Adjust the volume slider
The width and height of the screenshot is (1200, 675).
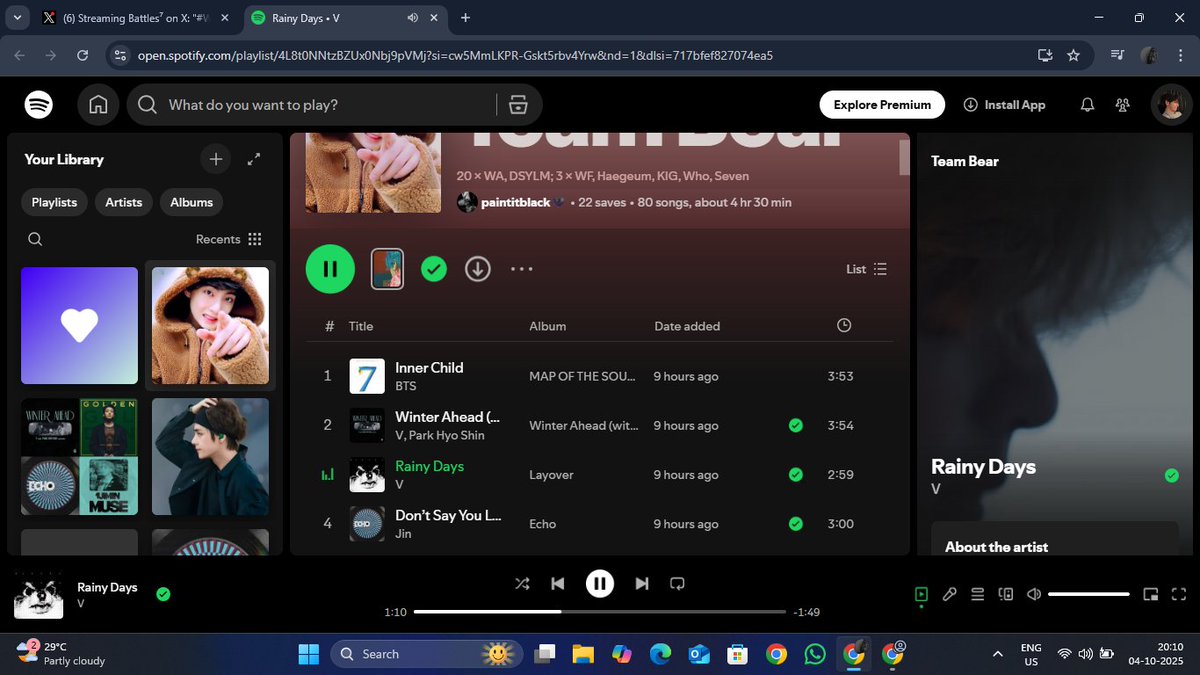click(1089, 594)
